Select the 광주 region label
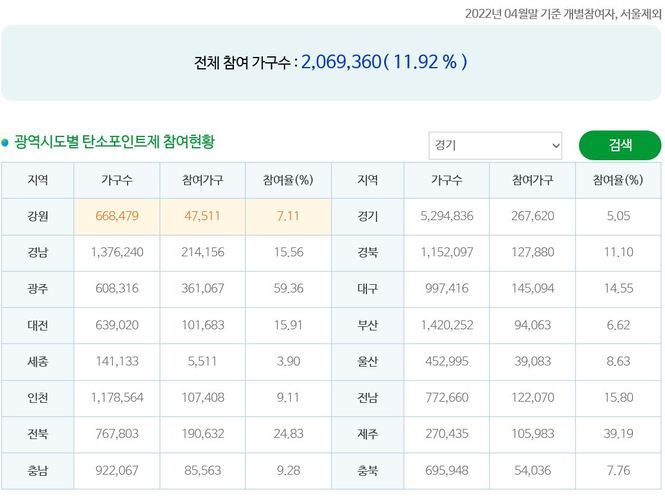 pyautogui.click(x=37, y=289)
